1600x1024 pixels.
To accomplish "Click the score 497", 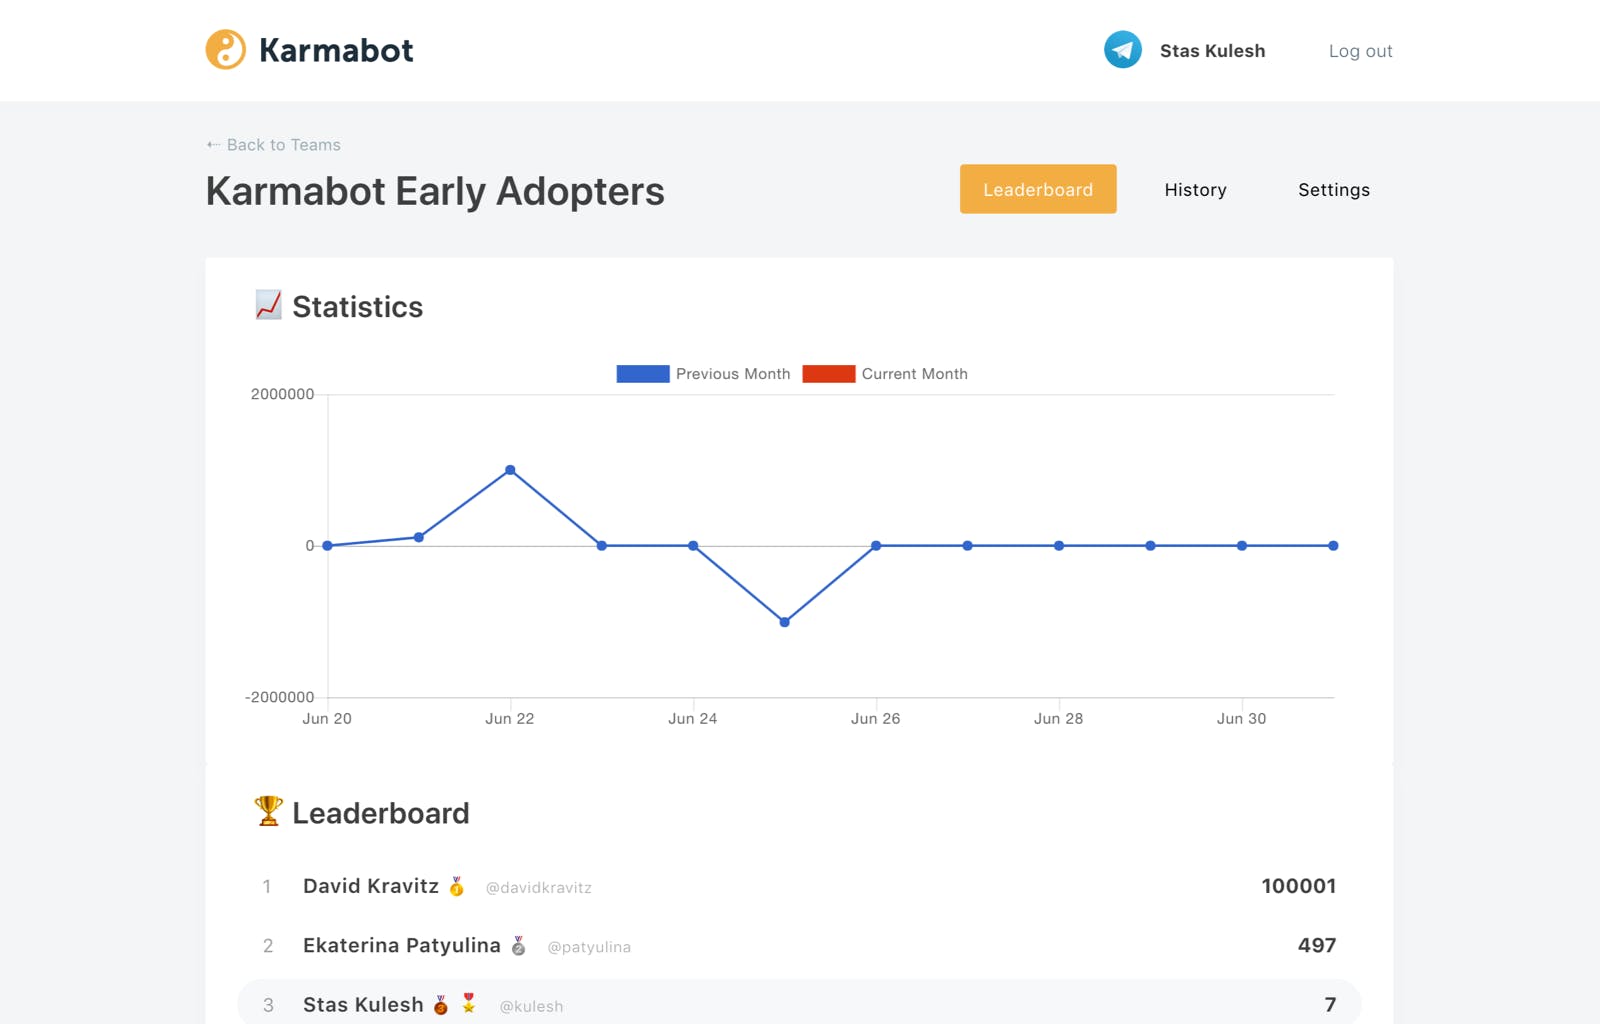I will click(x=1317, y=945).
